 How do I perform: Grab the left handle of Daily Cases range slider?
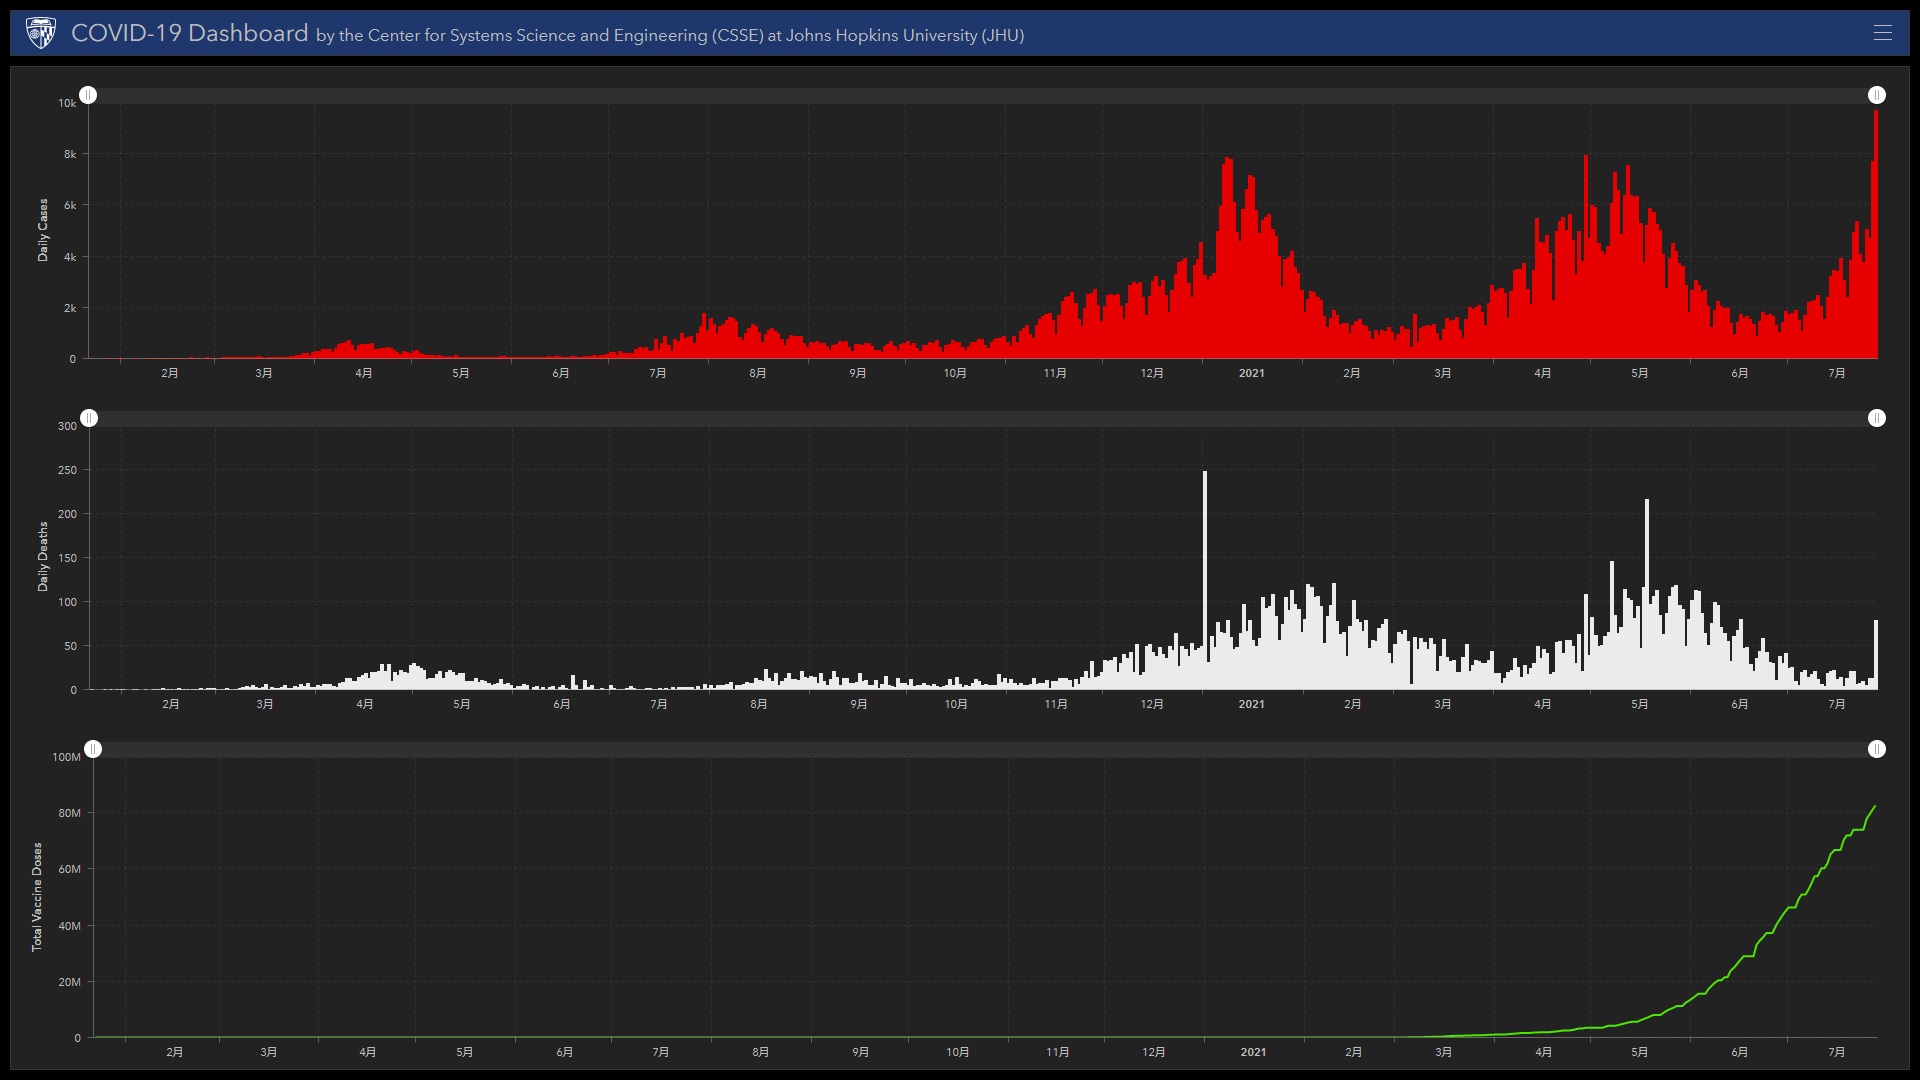[x=88, y=95]
